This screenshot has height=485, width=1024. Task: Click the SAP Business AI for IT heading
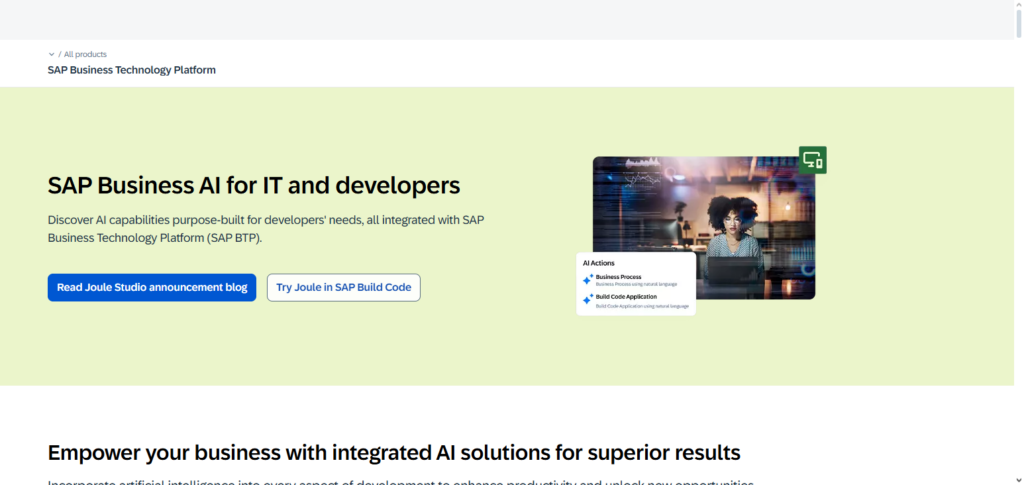254,185
